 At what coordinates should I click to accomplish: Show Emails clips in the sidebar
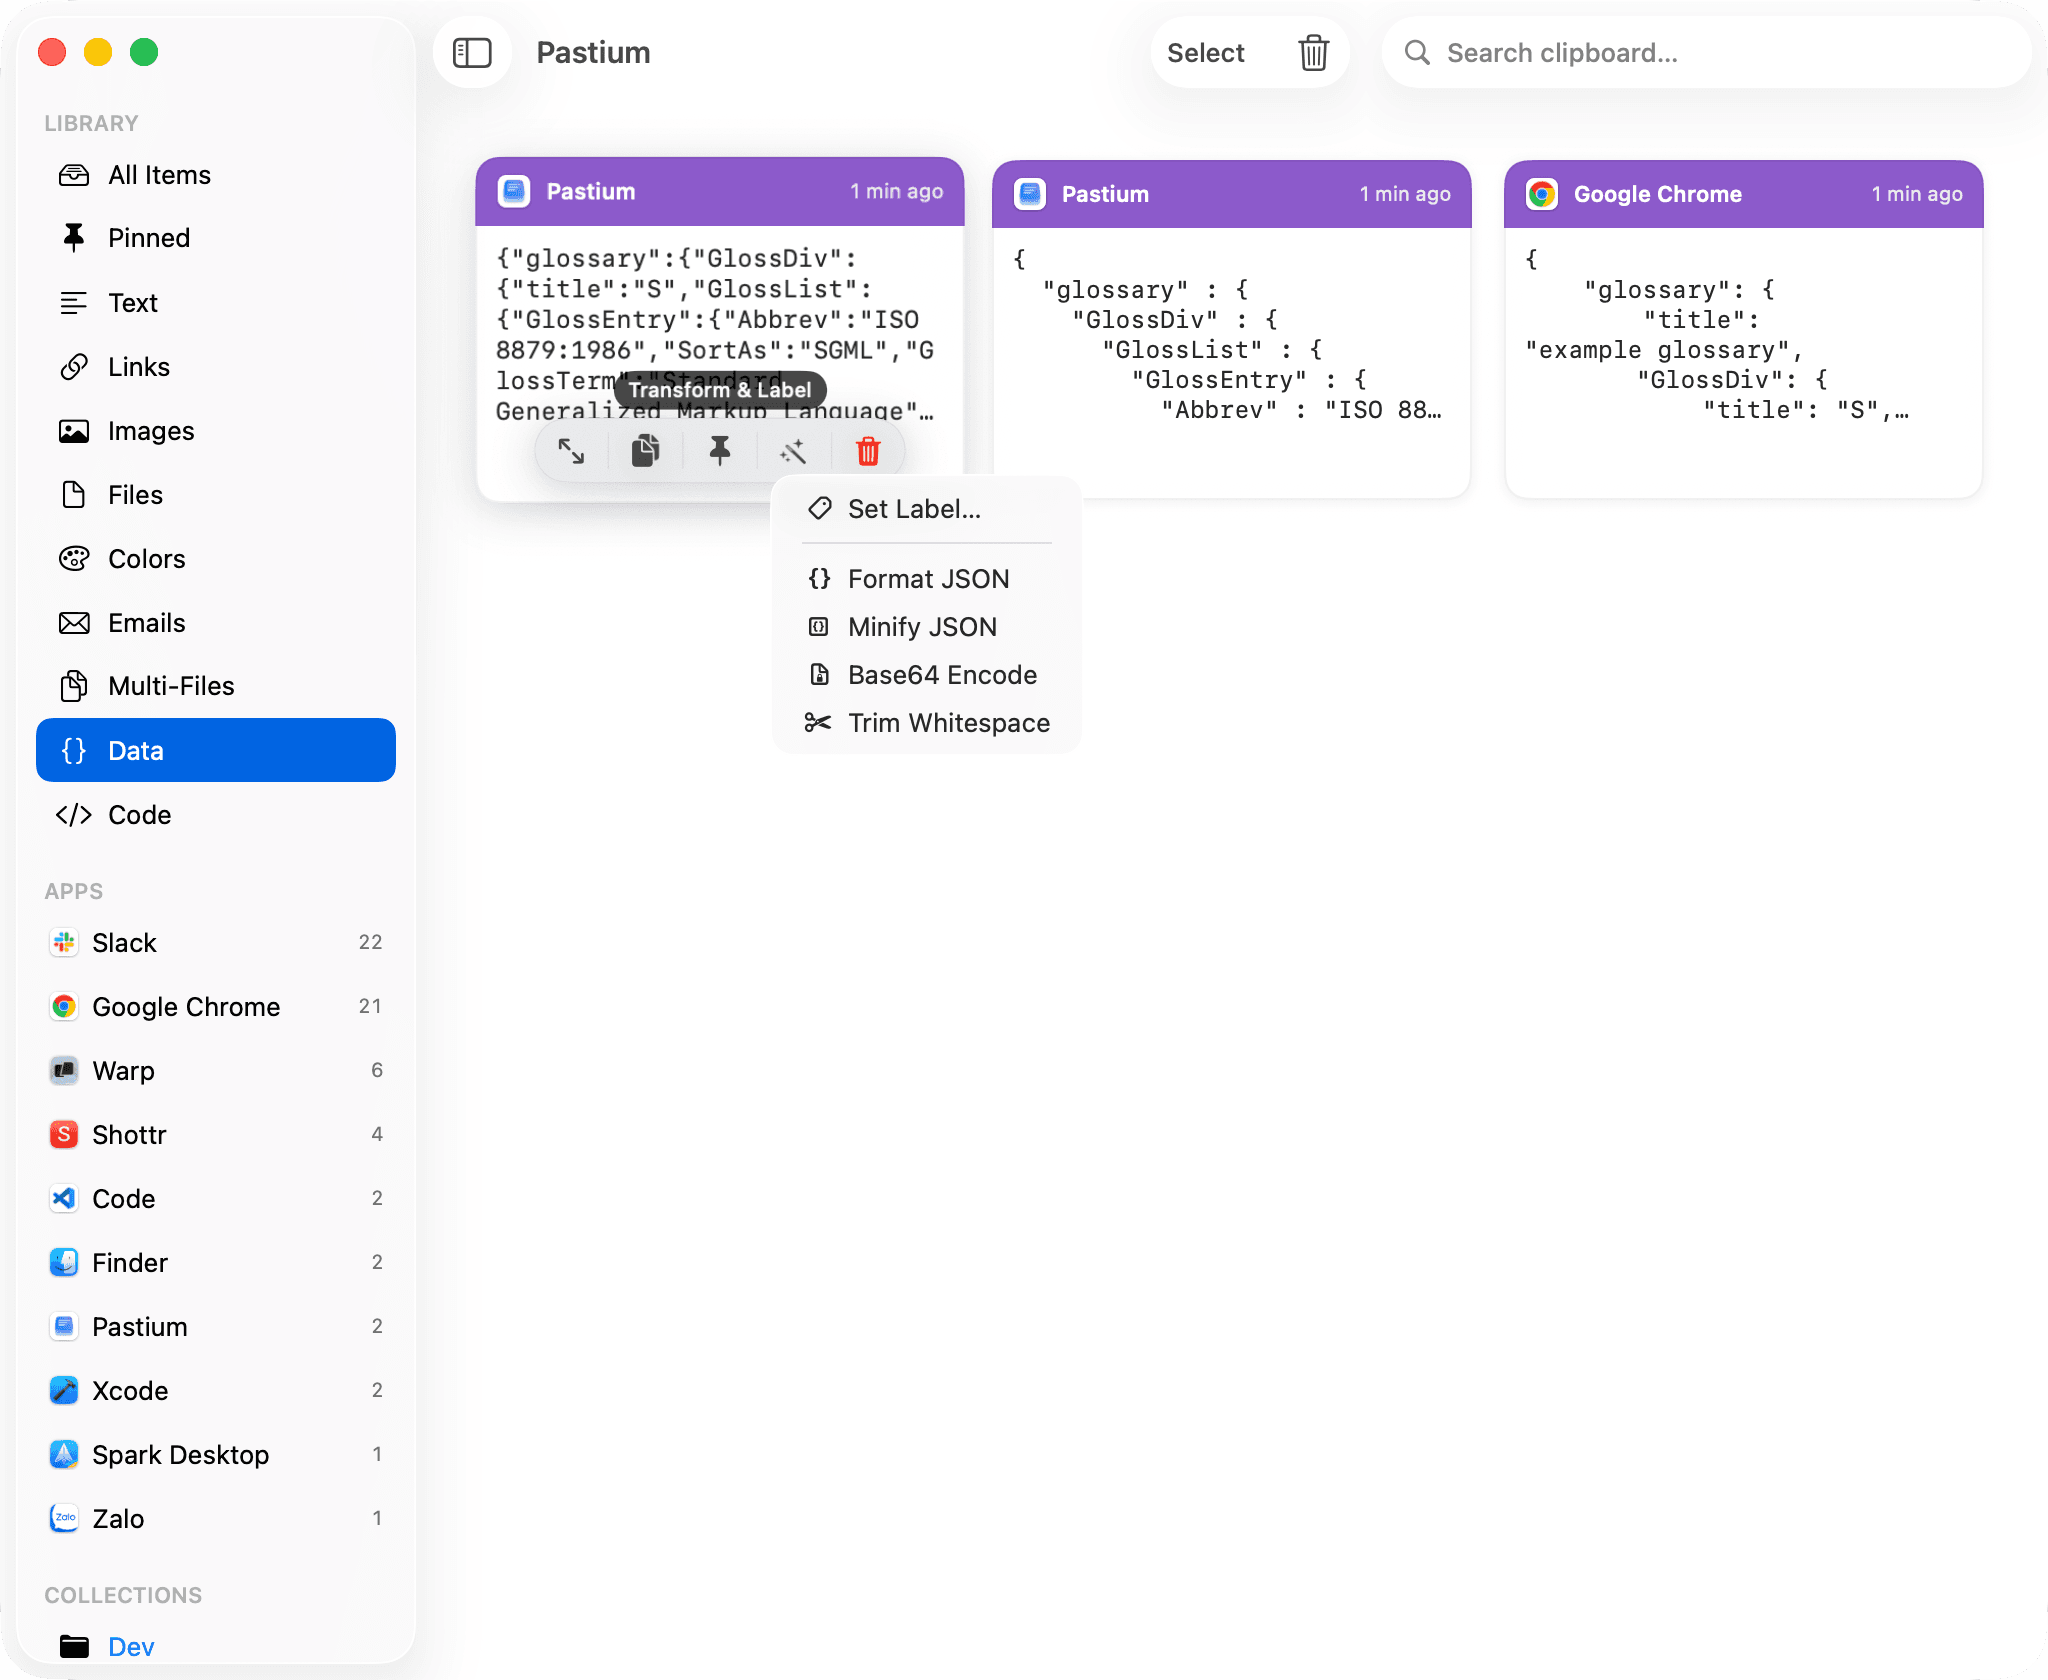(216, 623)
